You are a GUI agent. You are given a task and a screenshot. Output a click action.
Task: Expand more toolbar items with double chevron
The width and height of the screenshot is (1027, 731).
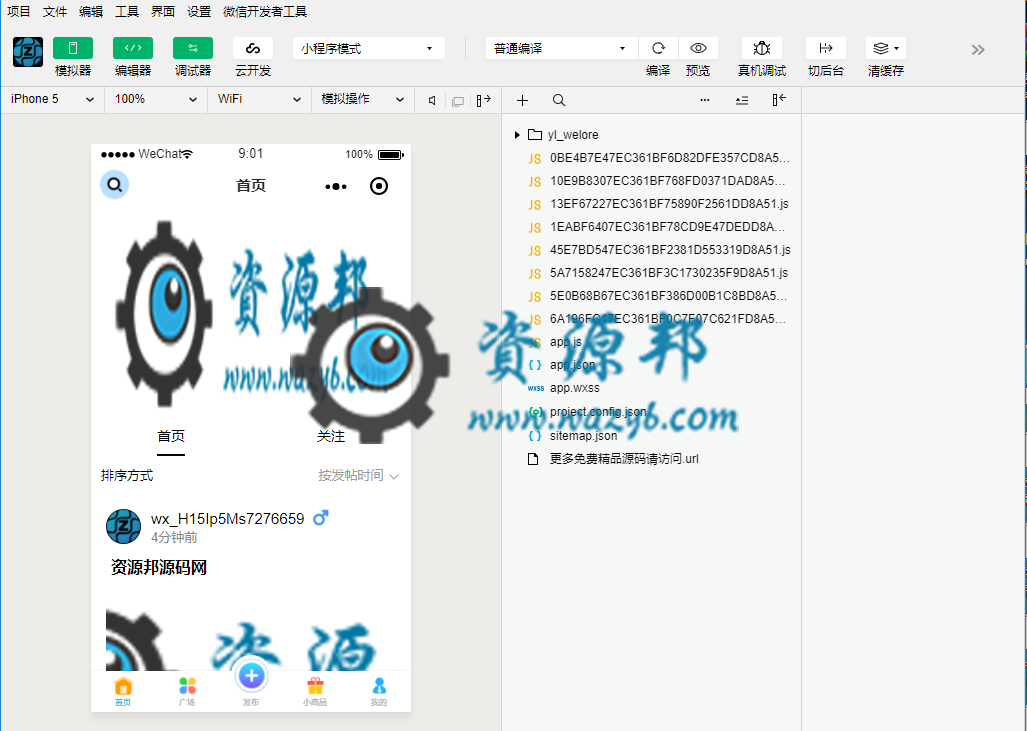click(x=978, y=50)
